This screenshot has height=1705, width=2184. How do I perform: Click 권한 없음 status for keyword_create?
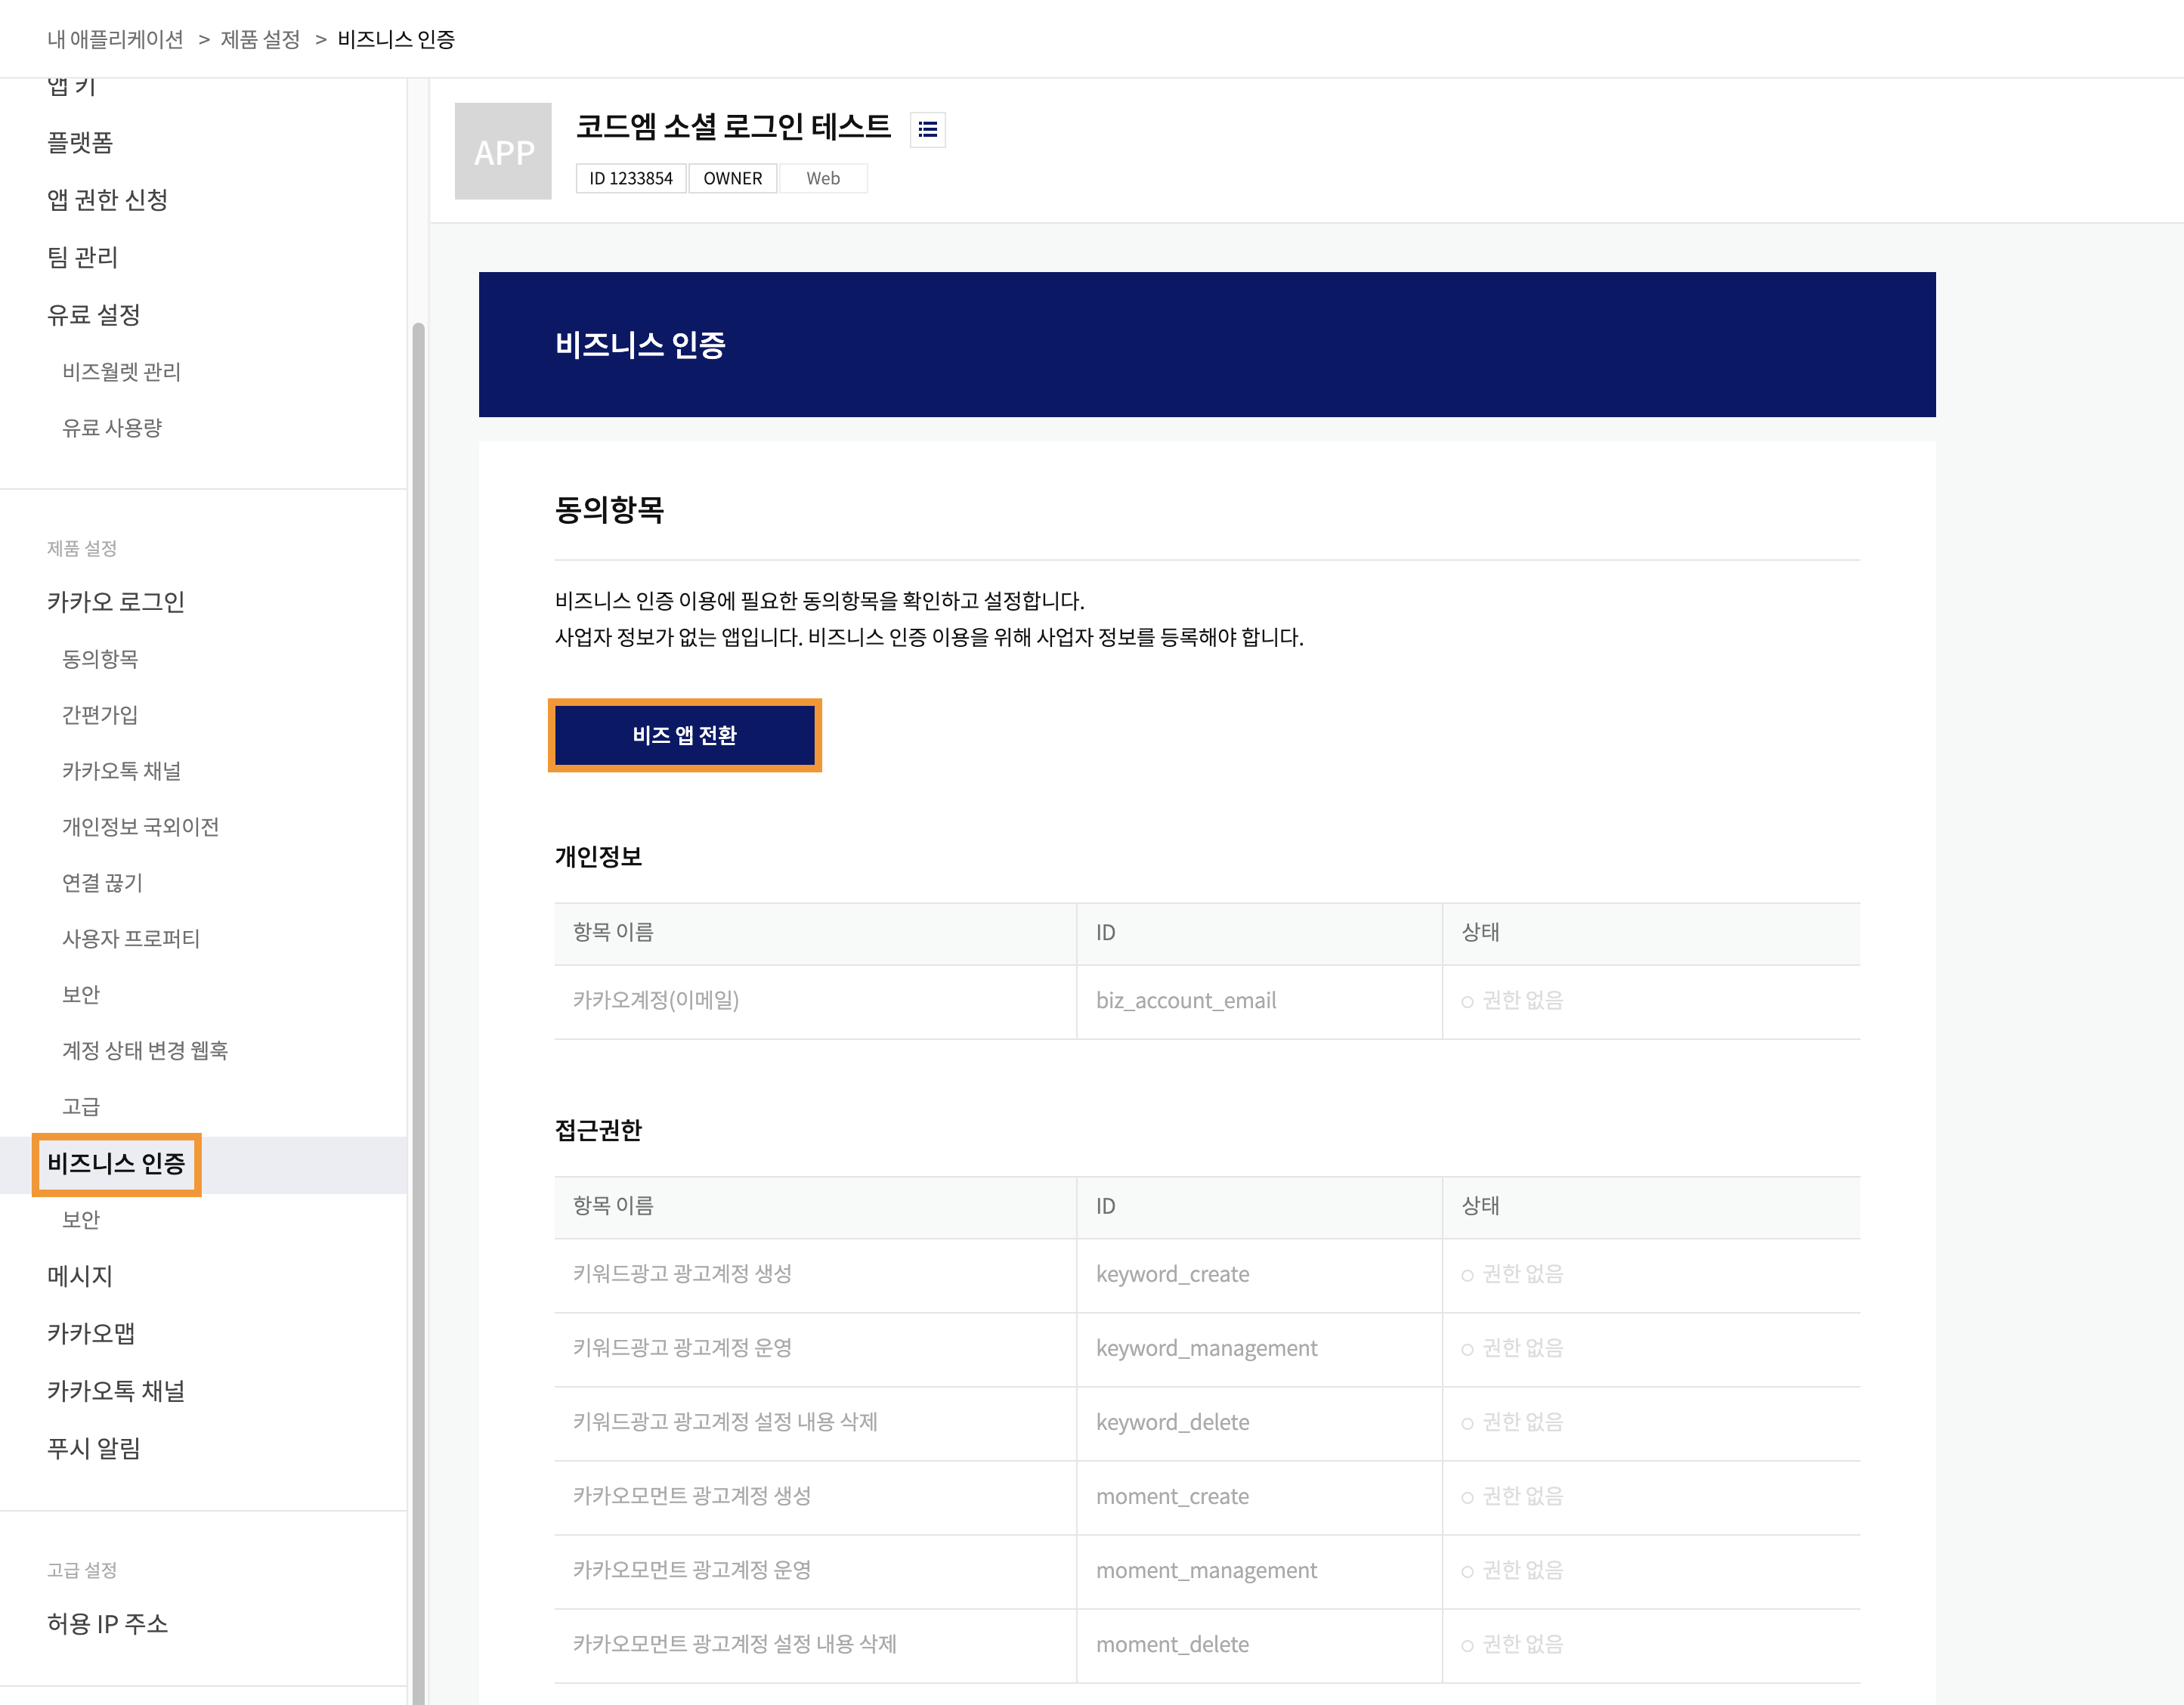tap(1512, 1274)
